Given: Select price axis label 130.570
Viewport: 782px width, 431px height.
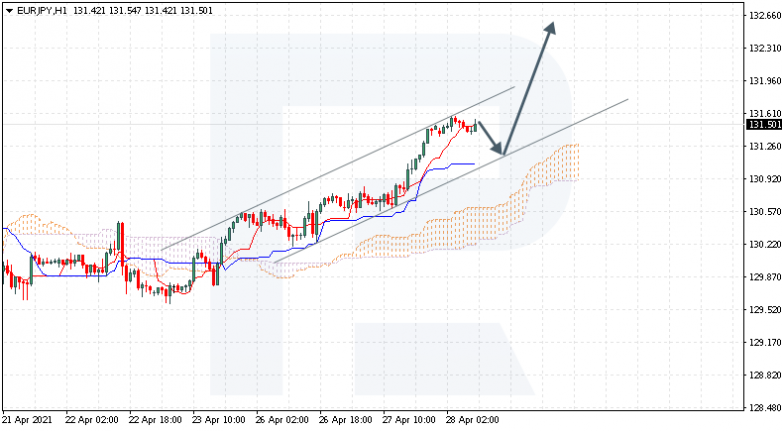Looking at the screenshot, I should (x=765, y=212).
